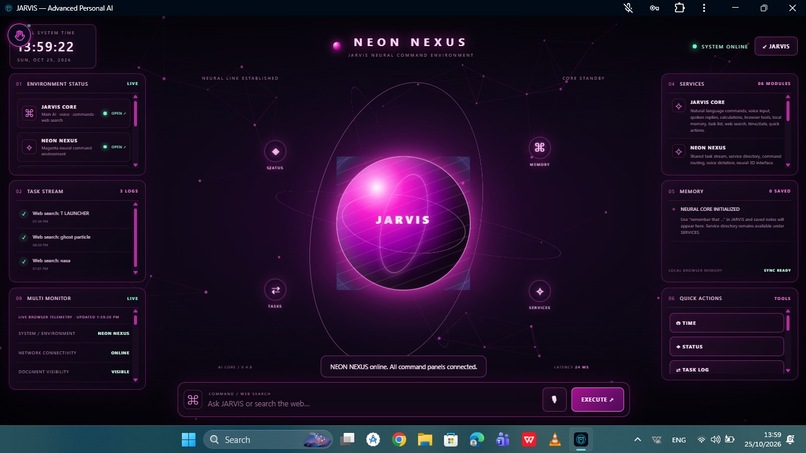Image resolution: width=806 pixels, height=453 pixels.
Task: Click the central JARVIS orb
Action: (x=403, y=223)
